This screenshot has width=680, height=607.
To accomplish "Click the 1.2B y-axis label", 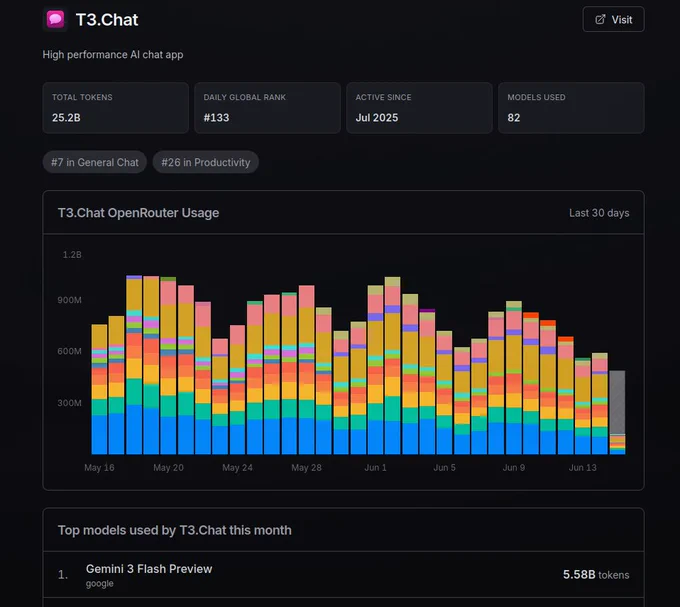I will (x=72, y=255).
